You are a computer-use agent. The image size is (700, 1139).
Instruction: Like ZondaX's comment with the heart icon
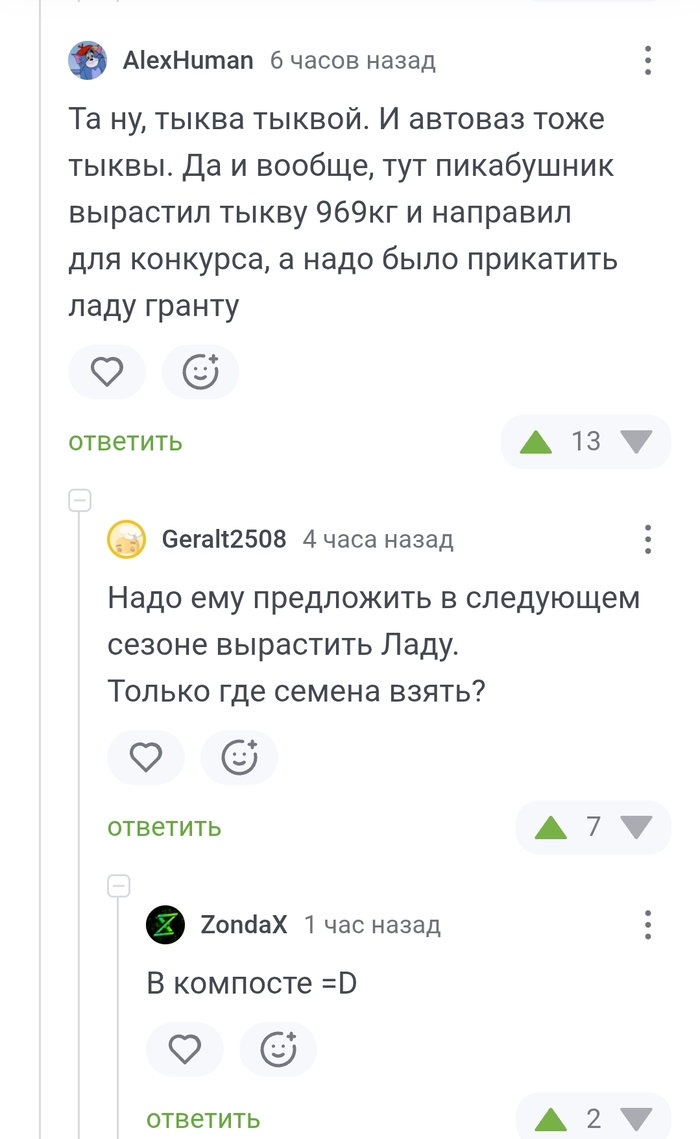(x=184, y=1049)
